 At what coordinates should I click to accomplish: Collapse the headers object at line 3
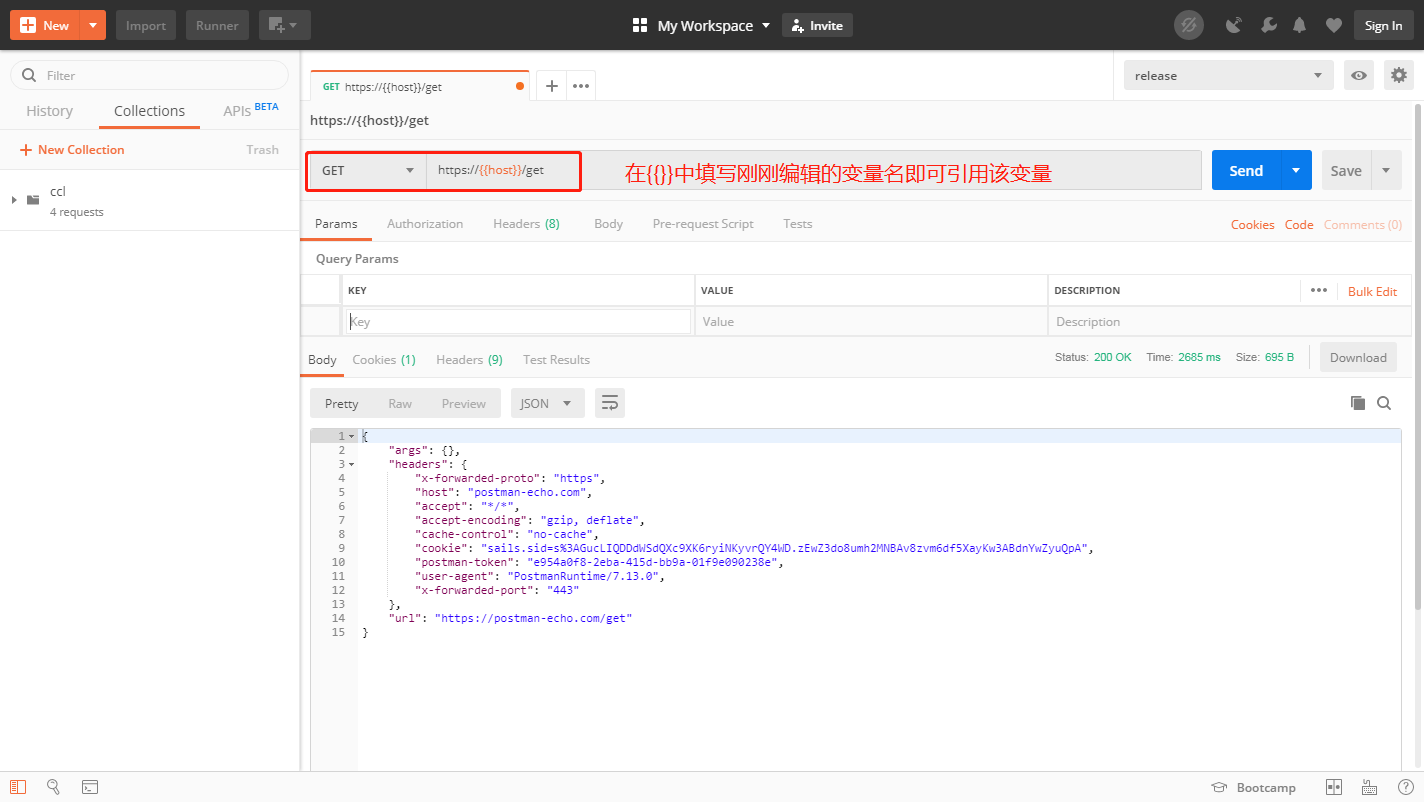click(352, 465)
